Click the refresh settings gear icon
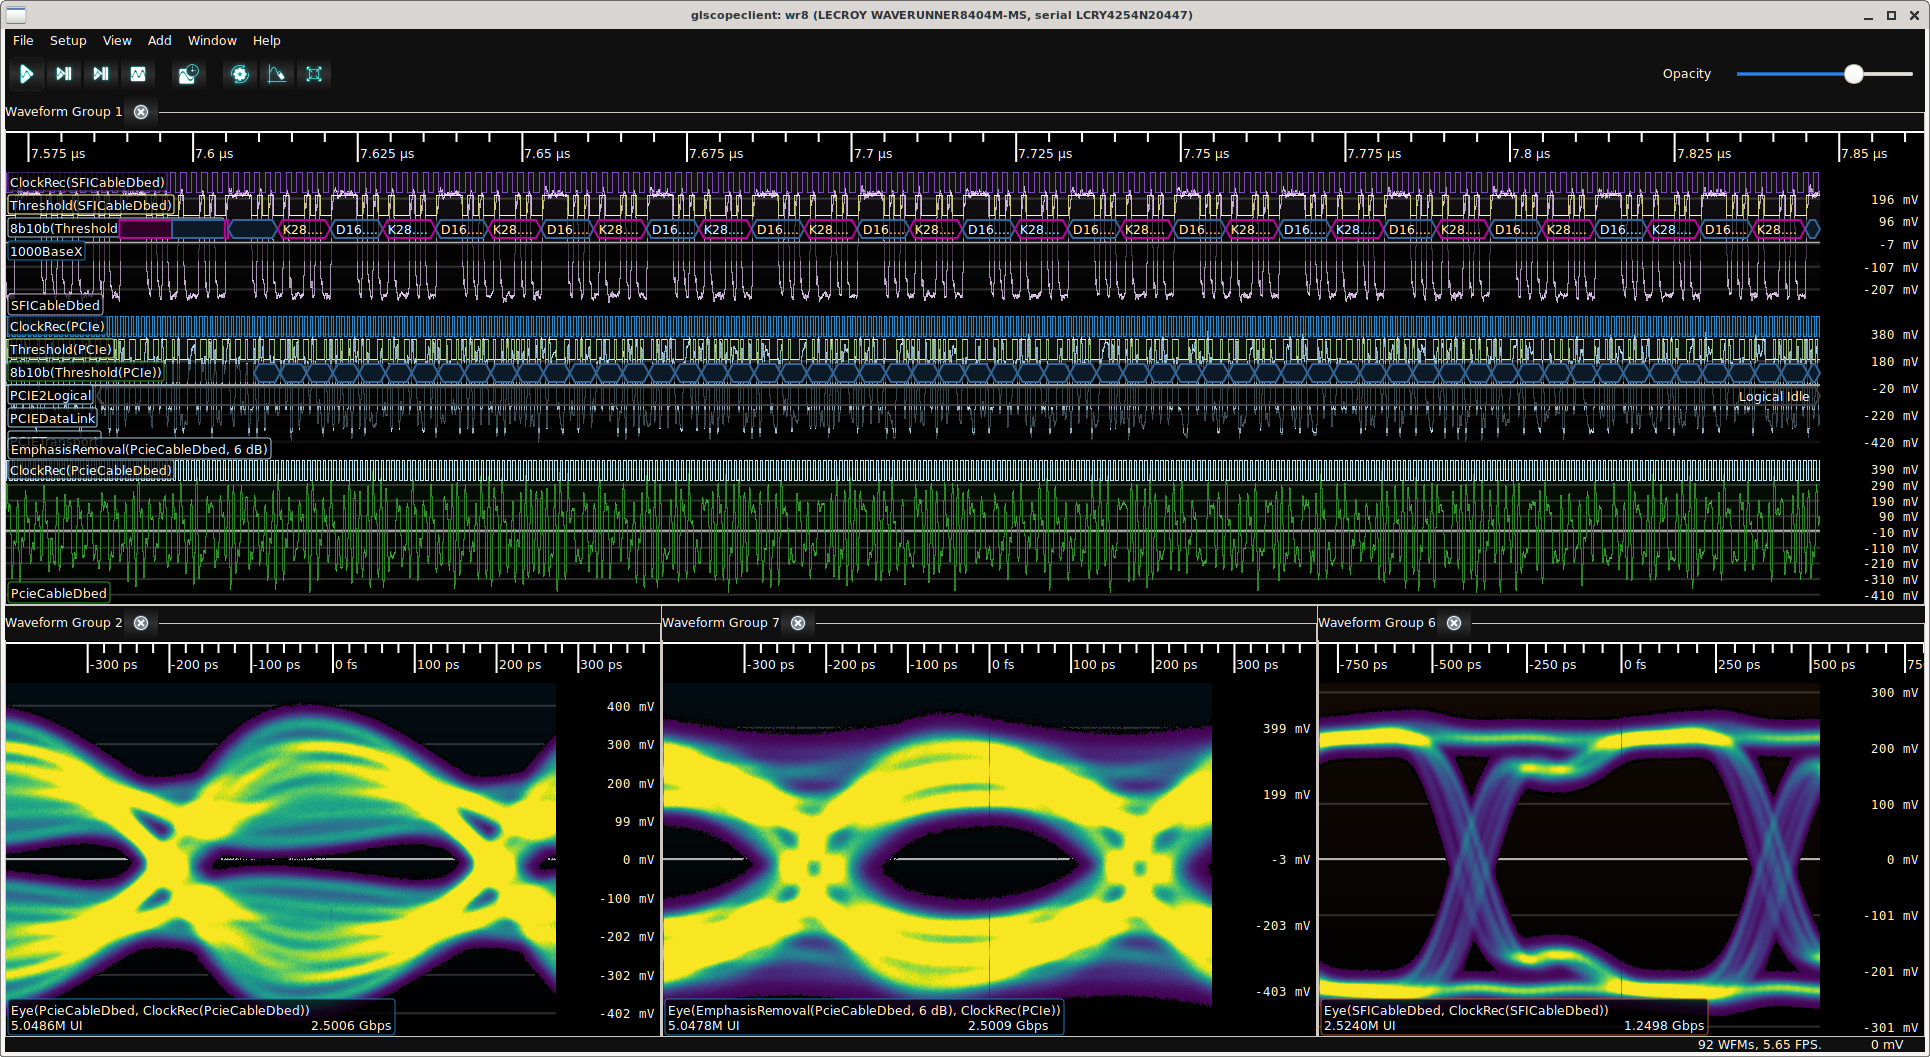This screenshot has width=1930, height=1057. click(x=240, y=74)
